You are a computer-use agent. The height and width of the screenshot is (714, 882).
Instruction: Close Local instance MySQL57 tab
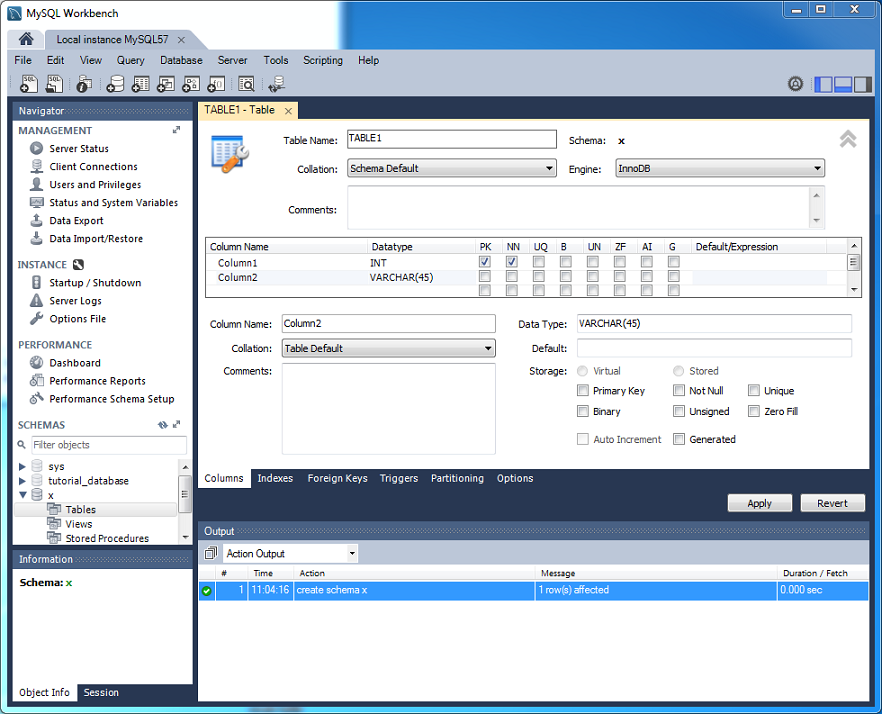pyautogui.click(x=181, y=40)
